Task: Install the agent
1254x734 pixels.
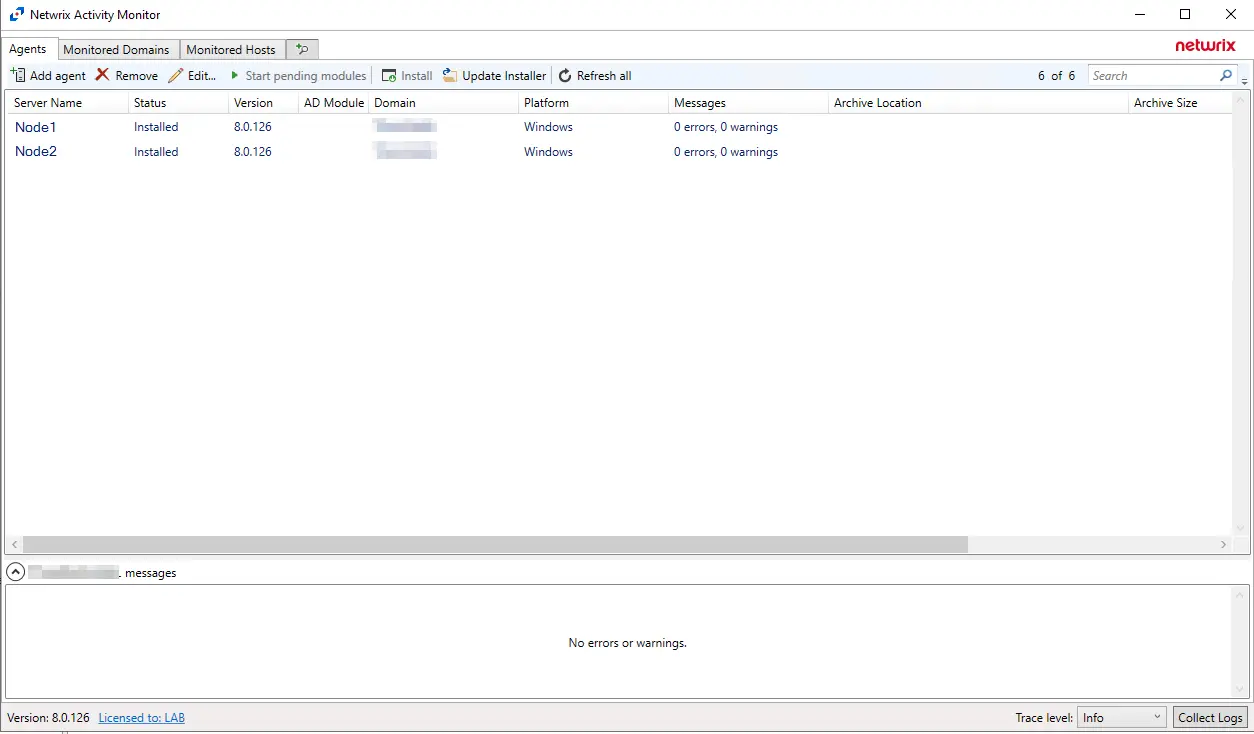Action: click(x=407, y=75)
